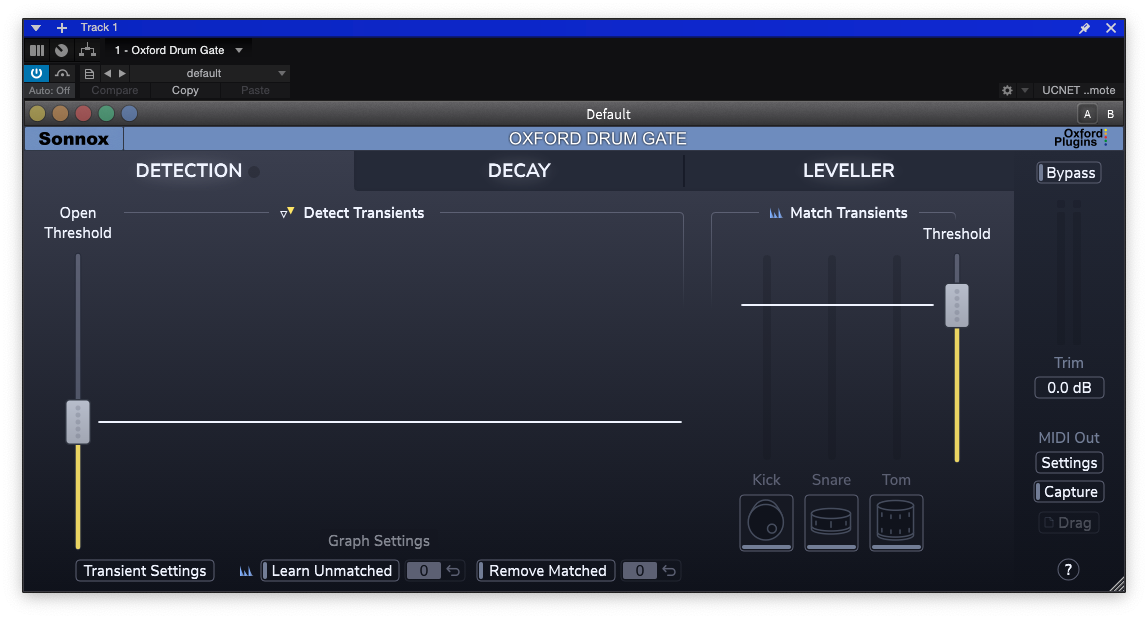Screen dimensions: 1148x619
Task: Open Transient Settings
Action: [145, 571]
